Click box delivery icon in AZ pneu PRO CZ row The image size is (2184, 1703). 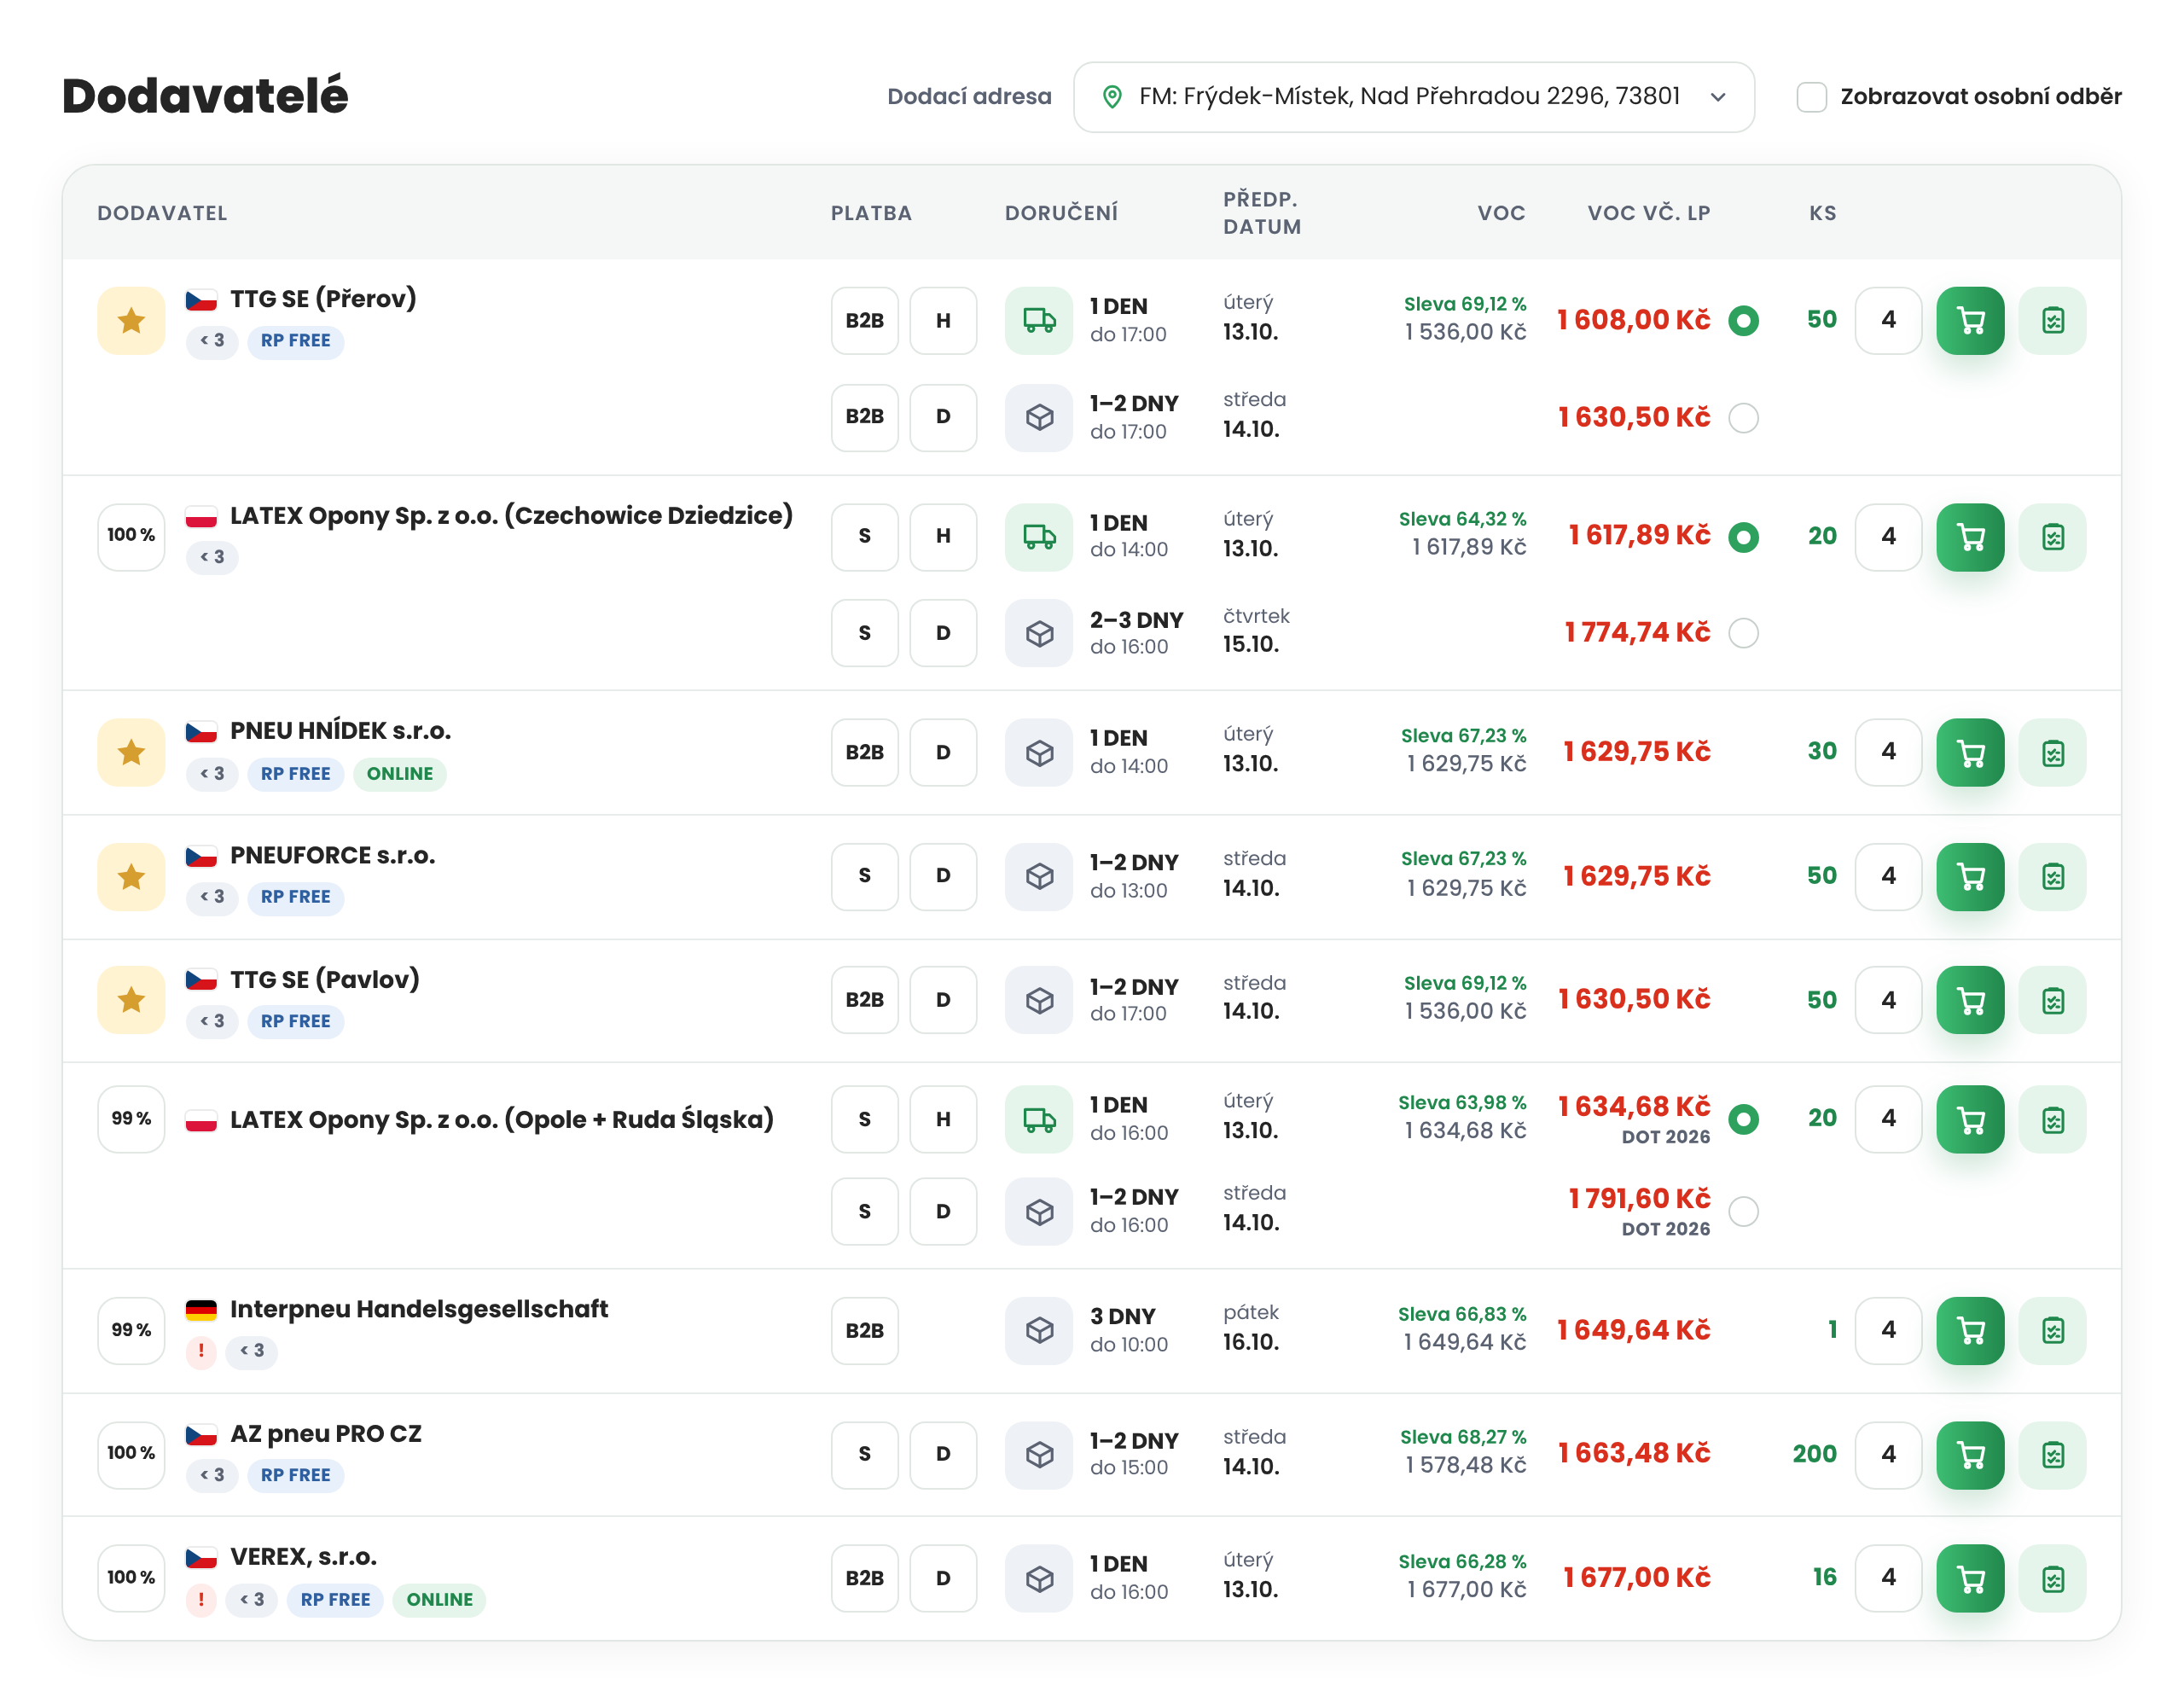tap(1039, 1454)
